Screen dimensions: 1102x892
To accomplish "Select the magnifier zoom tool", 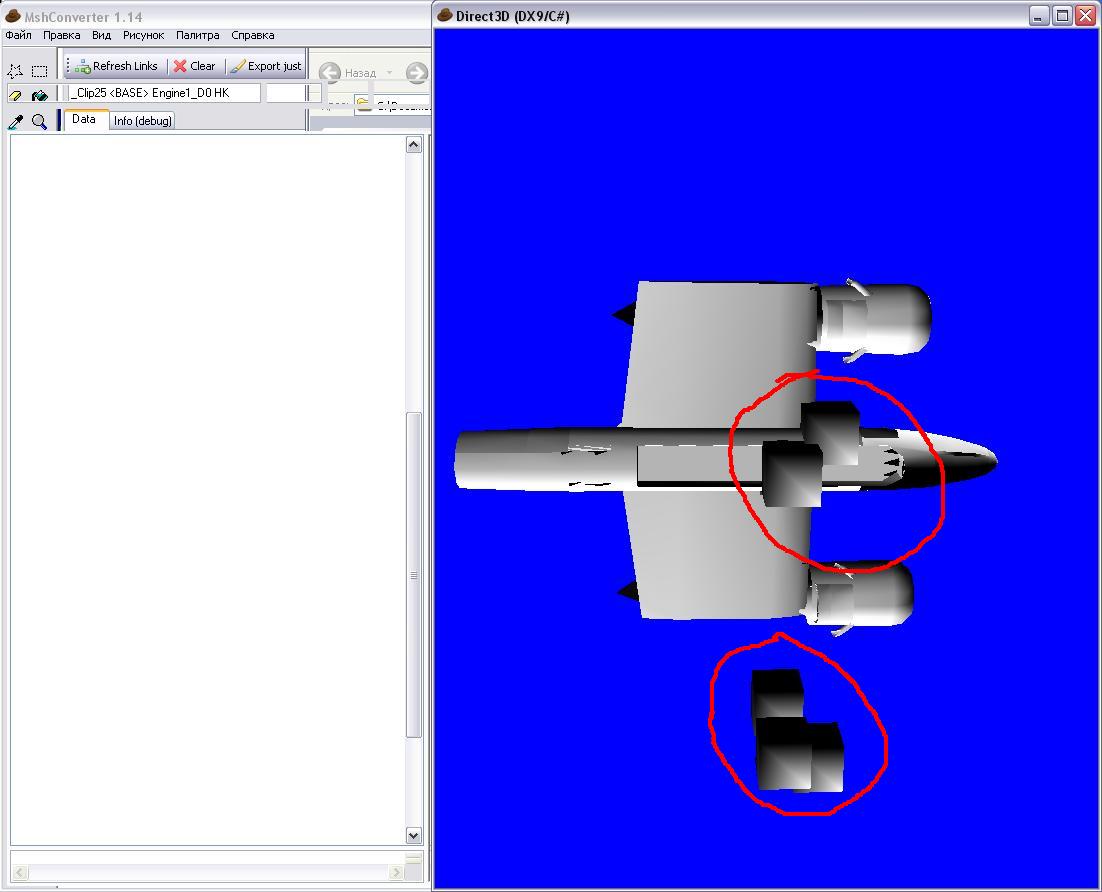I will [x=39, y=122].
